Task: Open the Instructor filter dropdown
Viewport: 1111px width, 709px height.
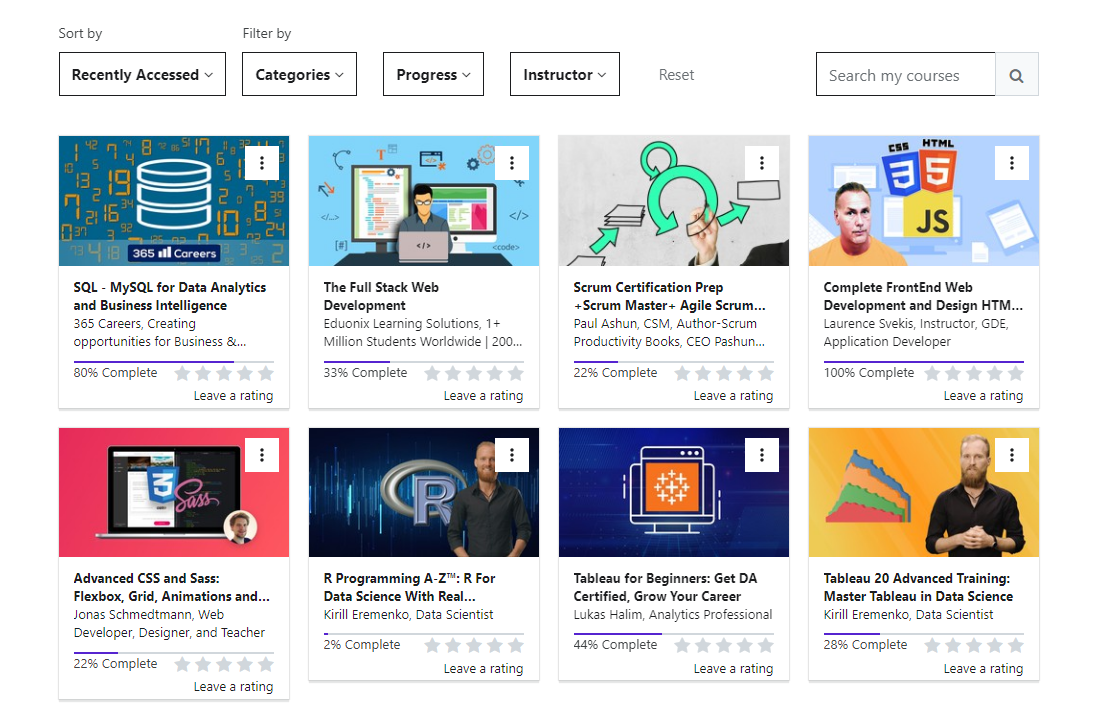Action: (x=565, y=74)
